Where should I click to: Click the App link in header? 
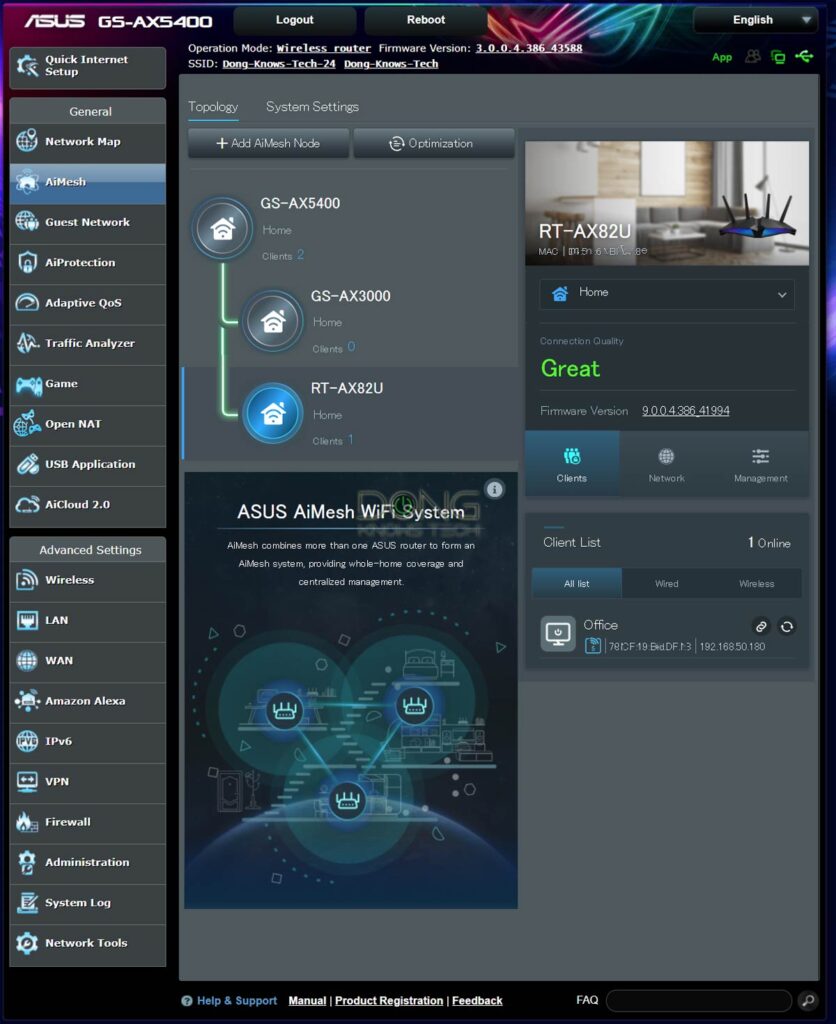(x=722, y=57)
